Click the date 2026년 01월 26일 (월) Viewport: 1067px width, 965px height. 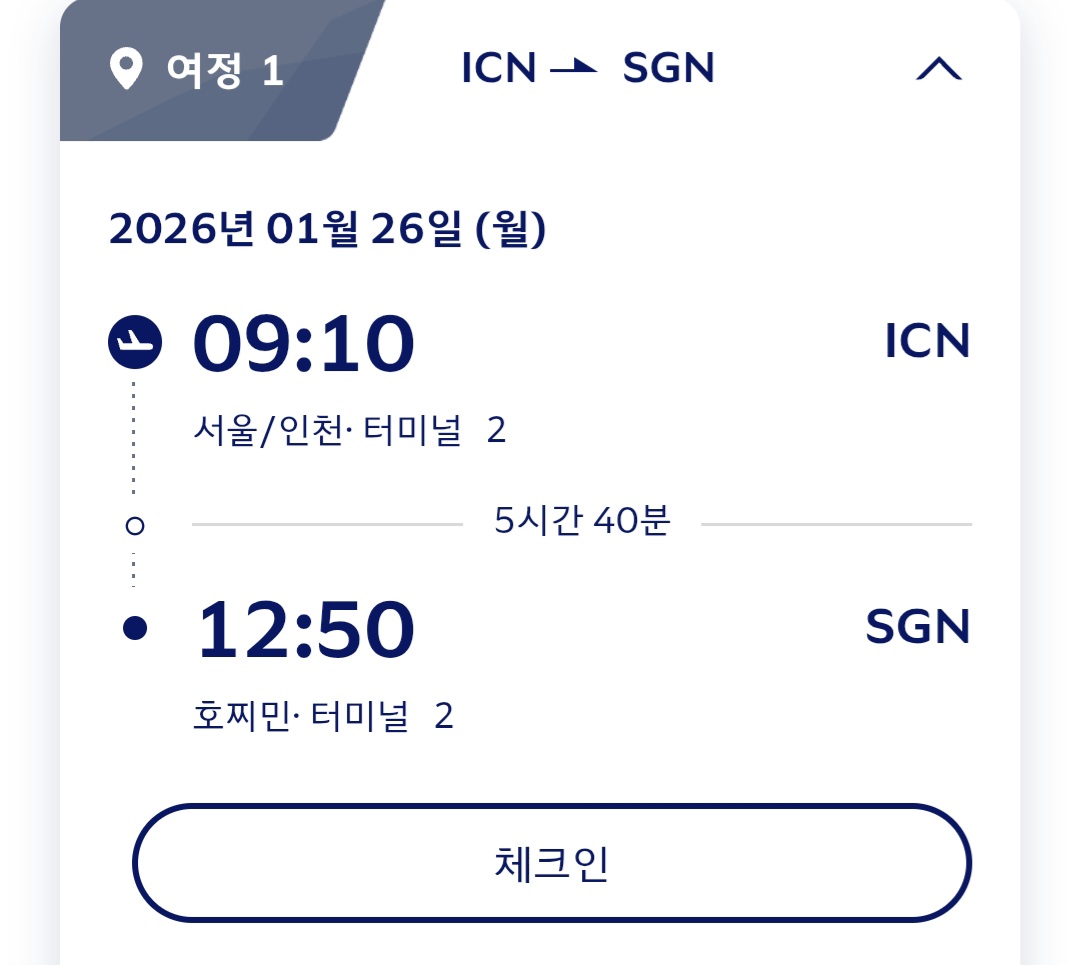327,230
